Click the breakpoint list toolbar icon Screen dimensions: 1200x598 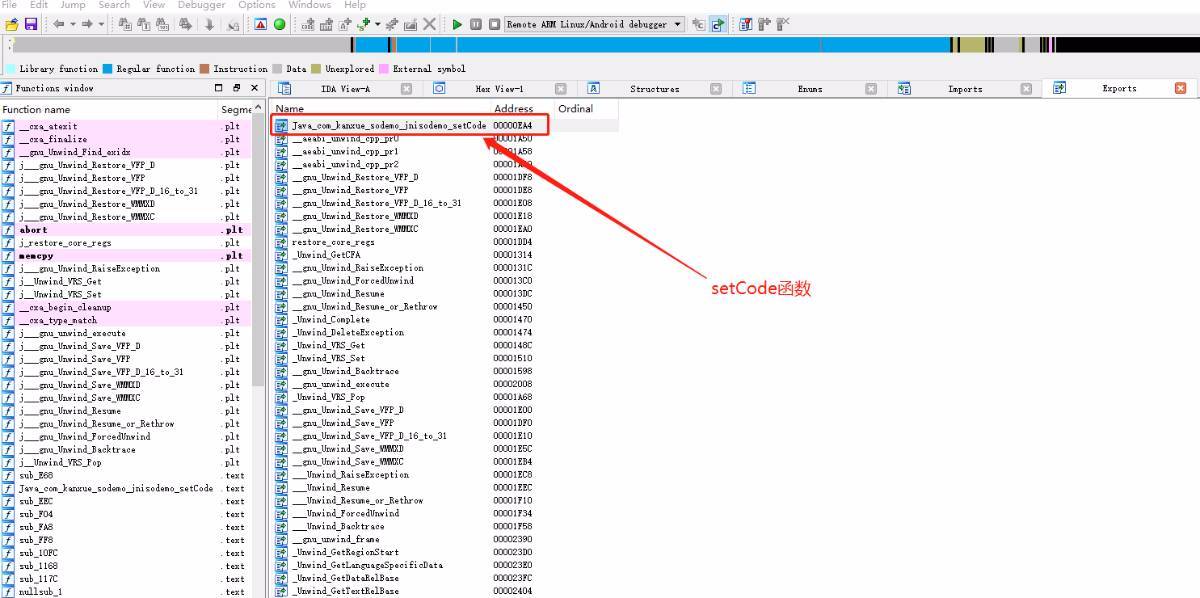745,24
